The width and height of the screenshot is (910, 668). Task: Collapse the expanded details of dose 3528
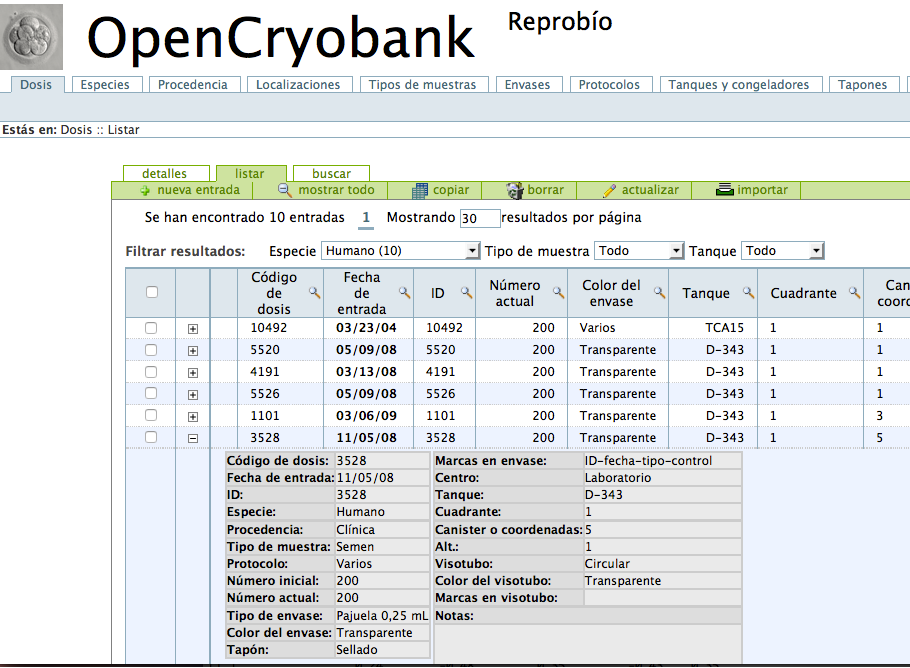(x=193, y=437)
